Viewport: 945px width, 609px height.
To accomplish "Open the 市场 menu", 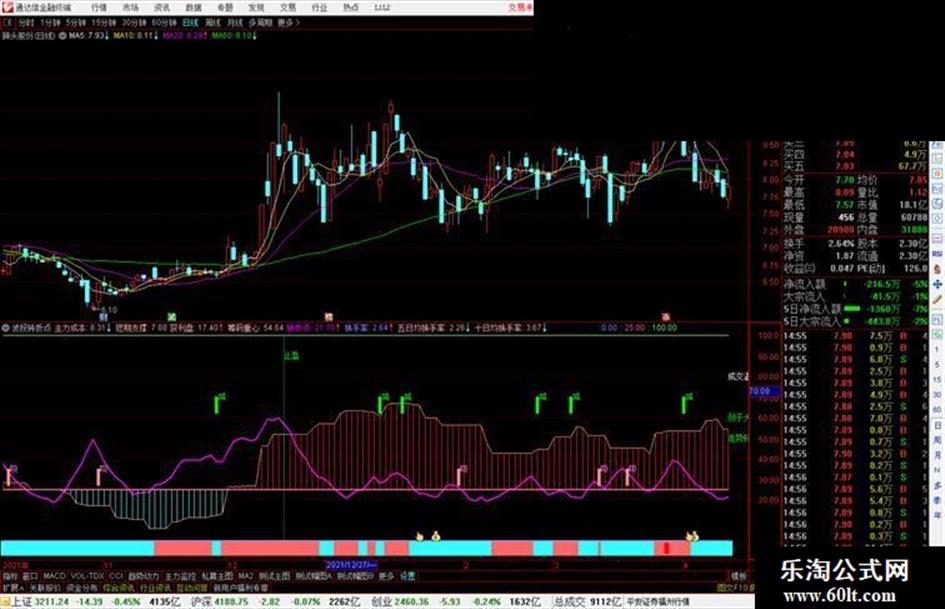I will pyautogui.click(x=130, y=8).
